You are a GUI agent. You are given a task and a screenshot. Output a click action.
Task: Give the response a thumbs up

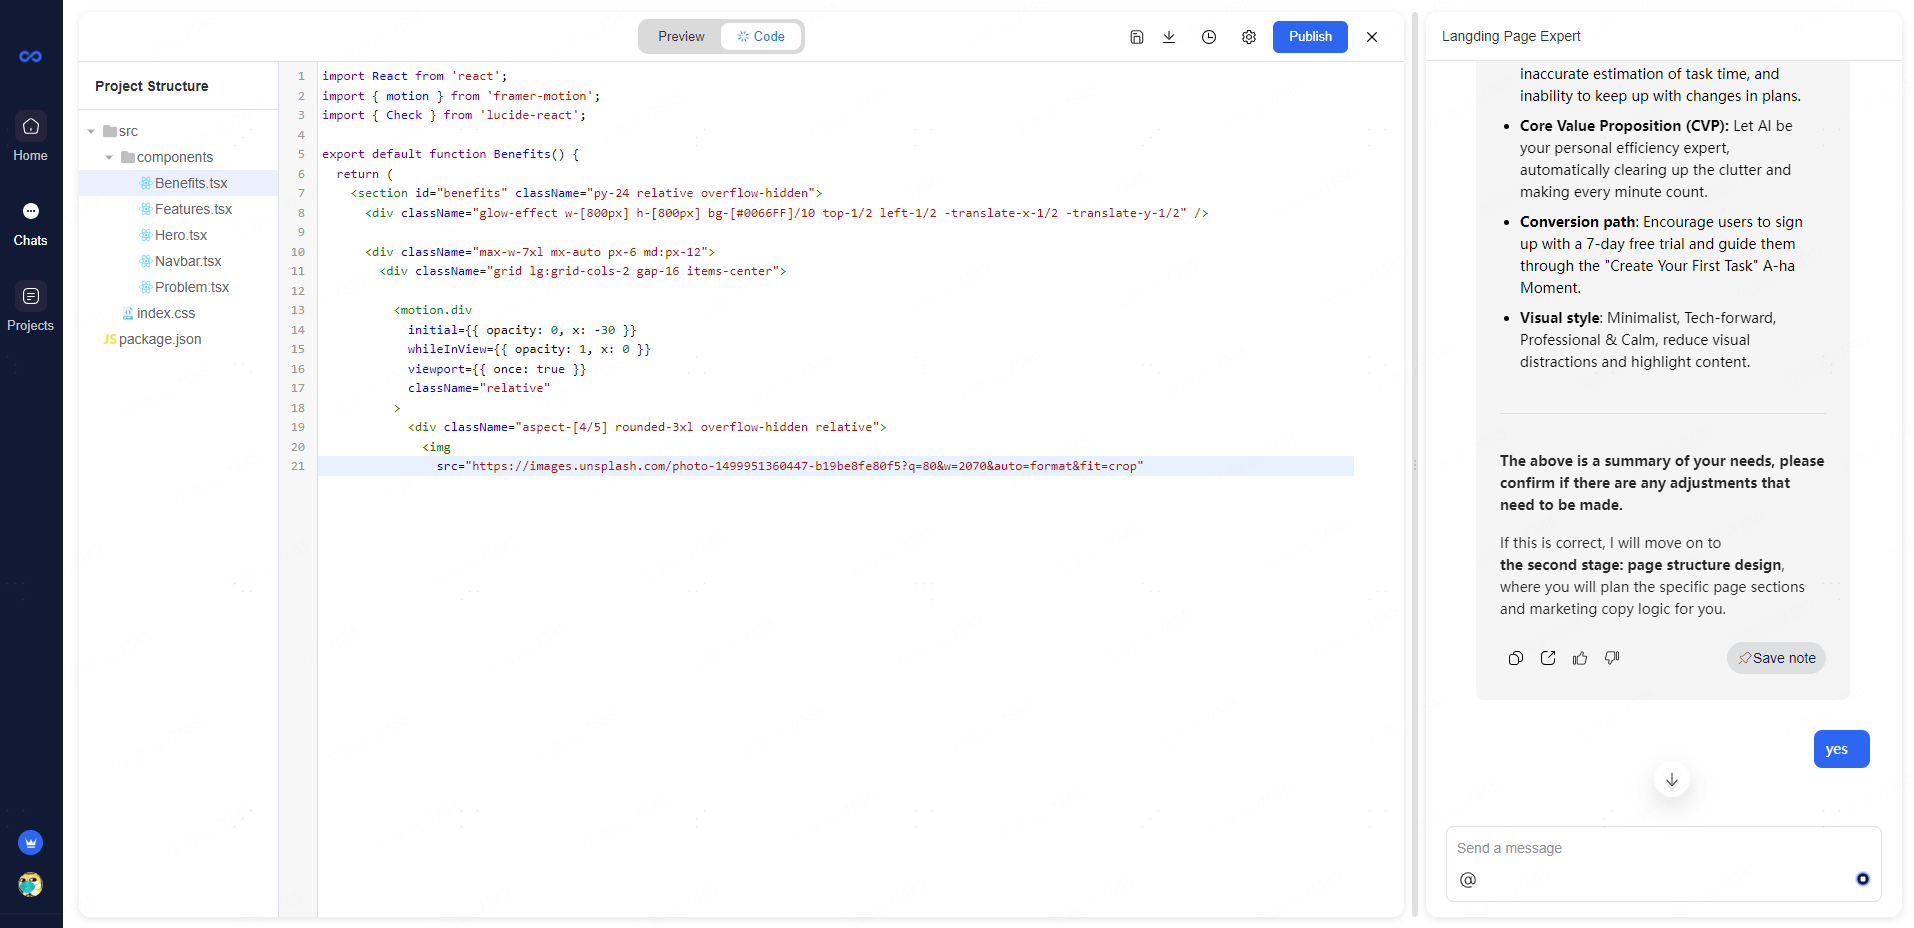pos(1580,658)
